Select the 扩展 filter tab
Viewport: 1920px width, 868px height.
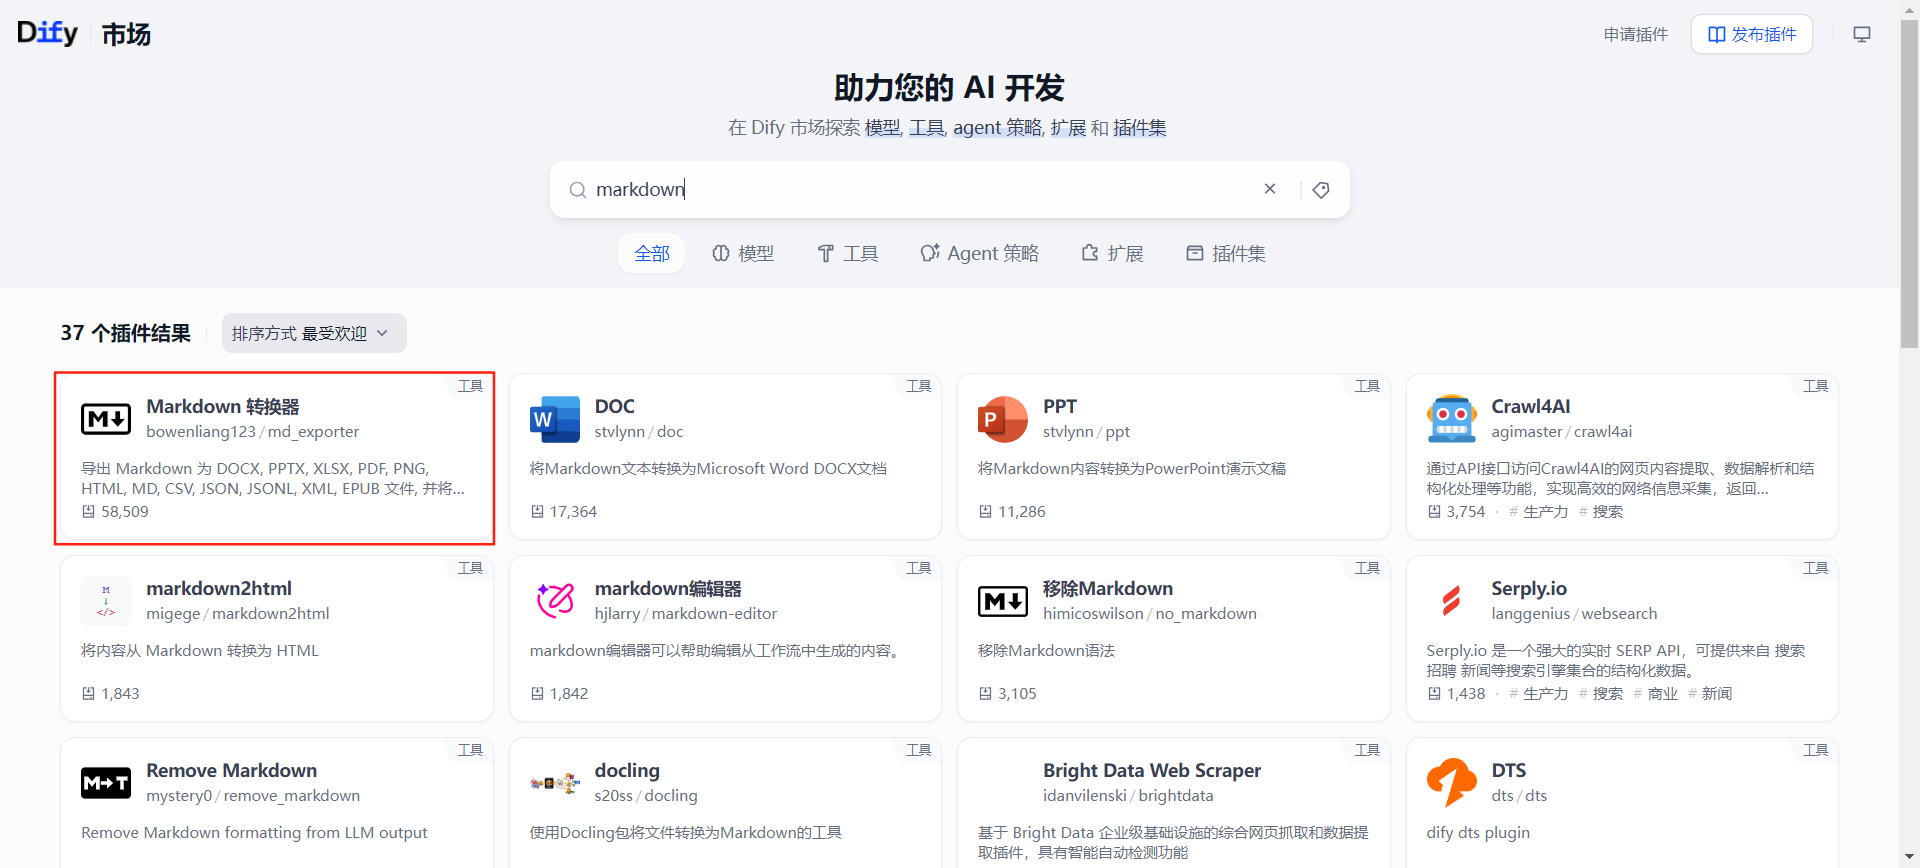1112,253
